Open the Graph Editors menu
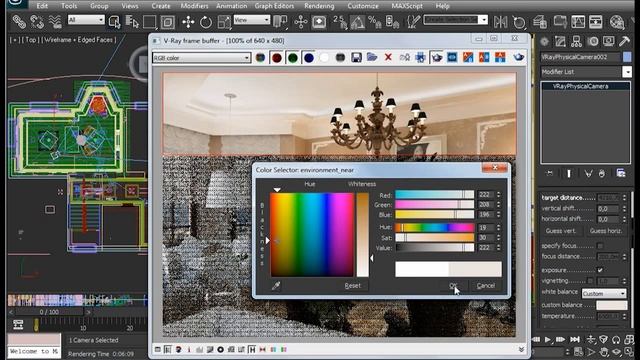The image size is (640, 360). tap(274, 6)
